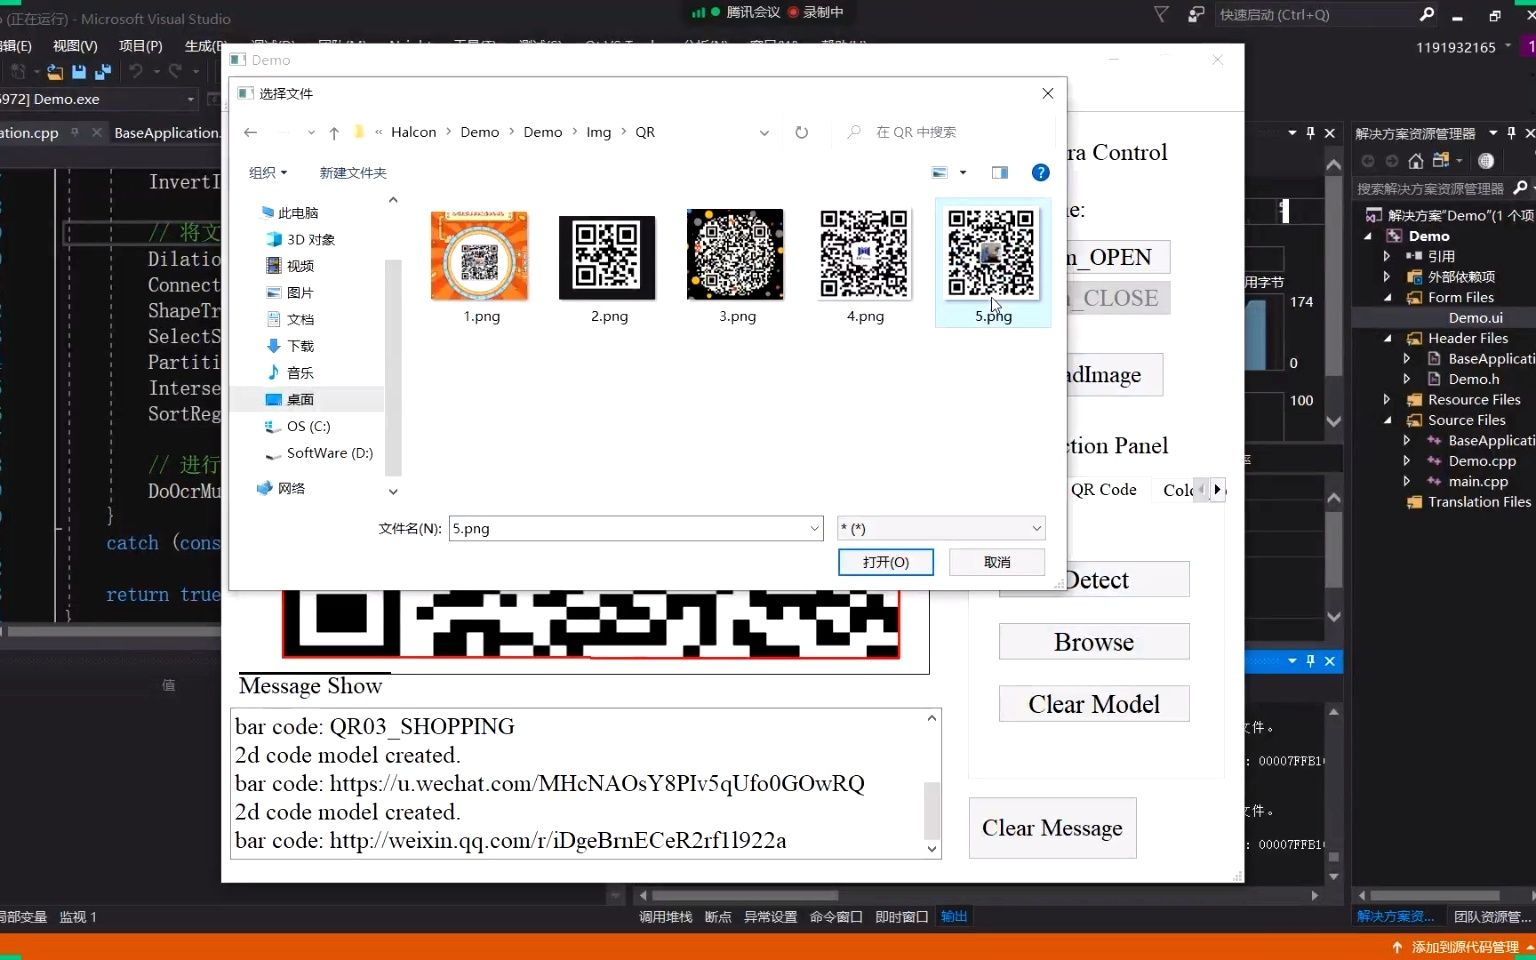Click the Clear Message button
This screenshot has height=960, width=1536.
tap(1052, 828)
